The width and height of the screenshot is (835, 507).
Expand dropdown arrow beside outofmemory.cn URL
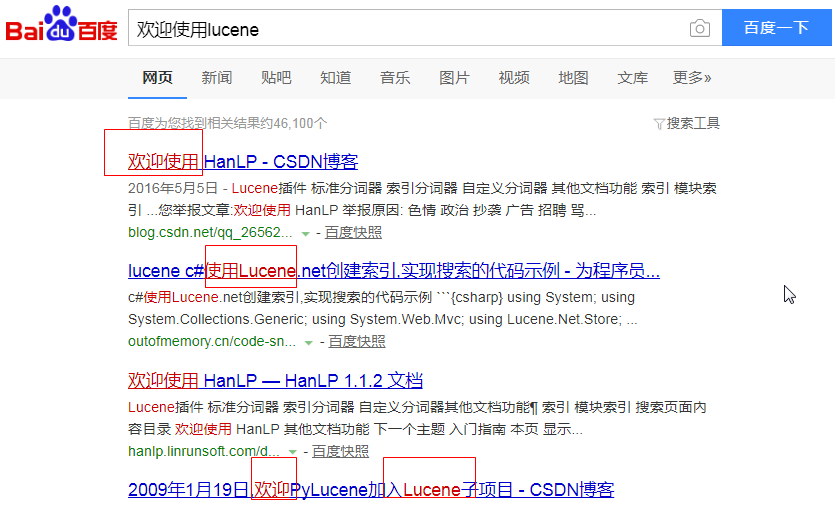(308, 343)
